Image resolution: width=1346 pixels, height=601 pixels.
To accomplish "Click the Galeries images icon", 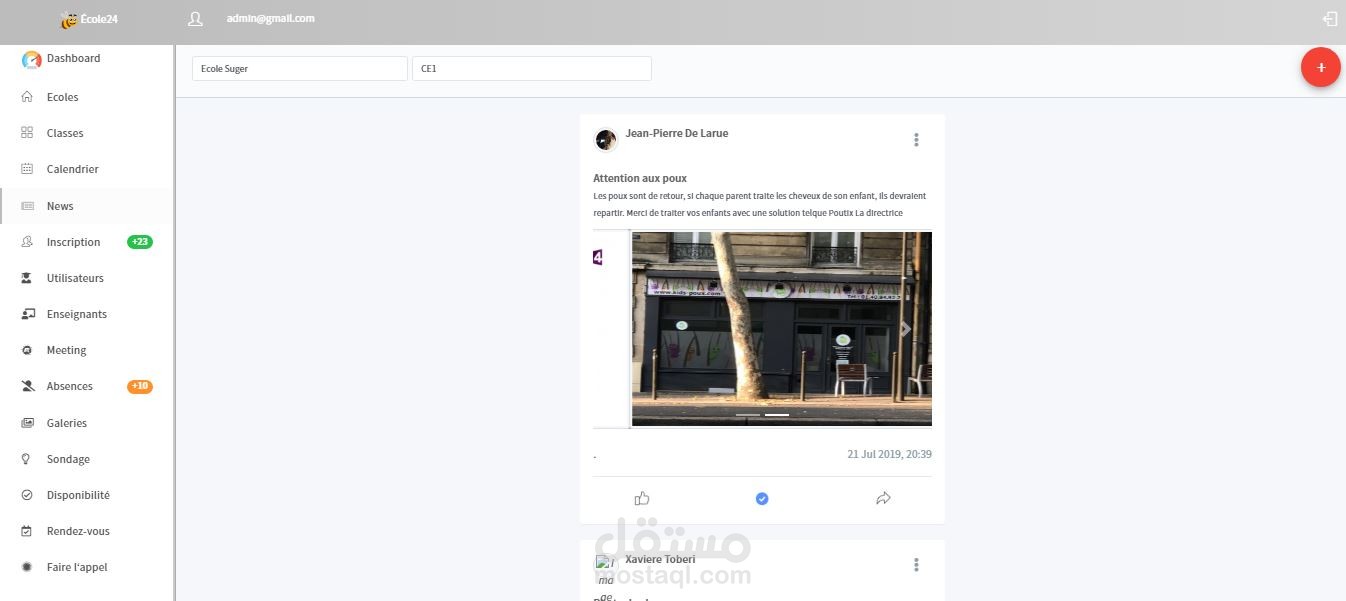I will coord(27,423).
